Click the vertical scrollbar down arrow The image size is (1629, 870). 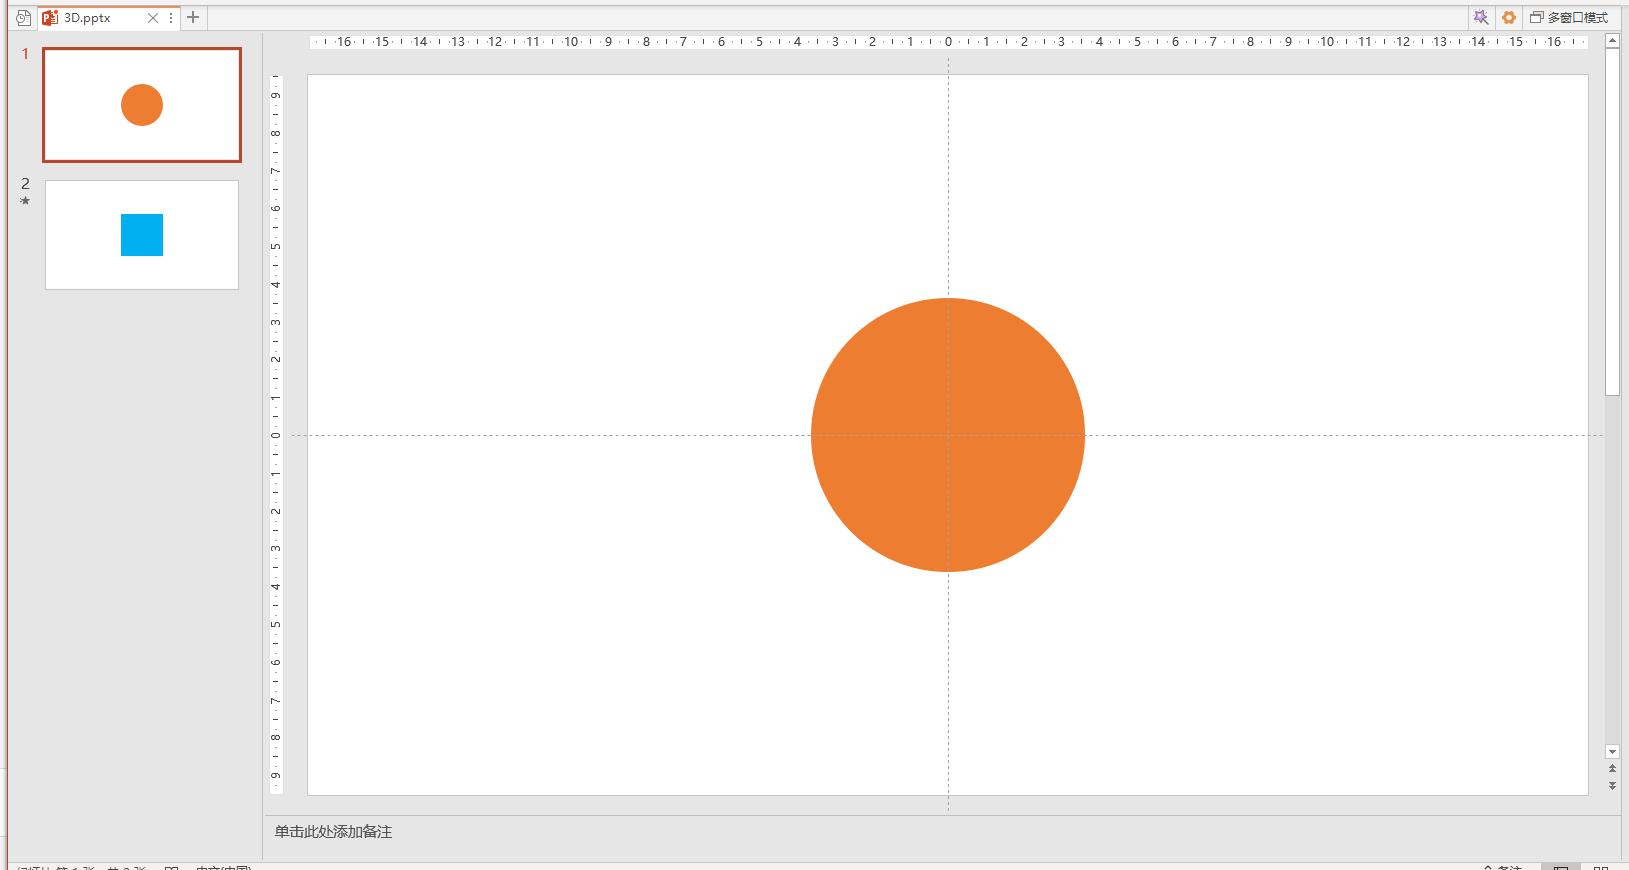(x=1612, y=752)
